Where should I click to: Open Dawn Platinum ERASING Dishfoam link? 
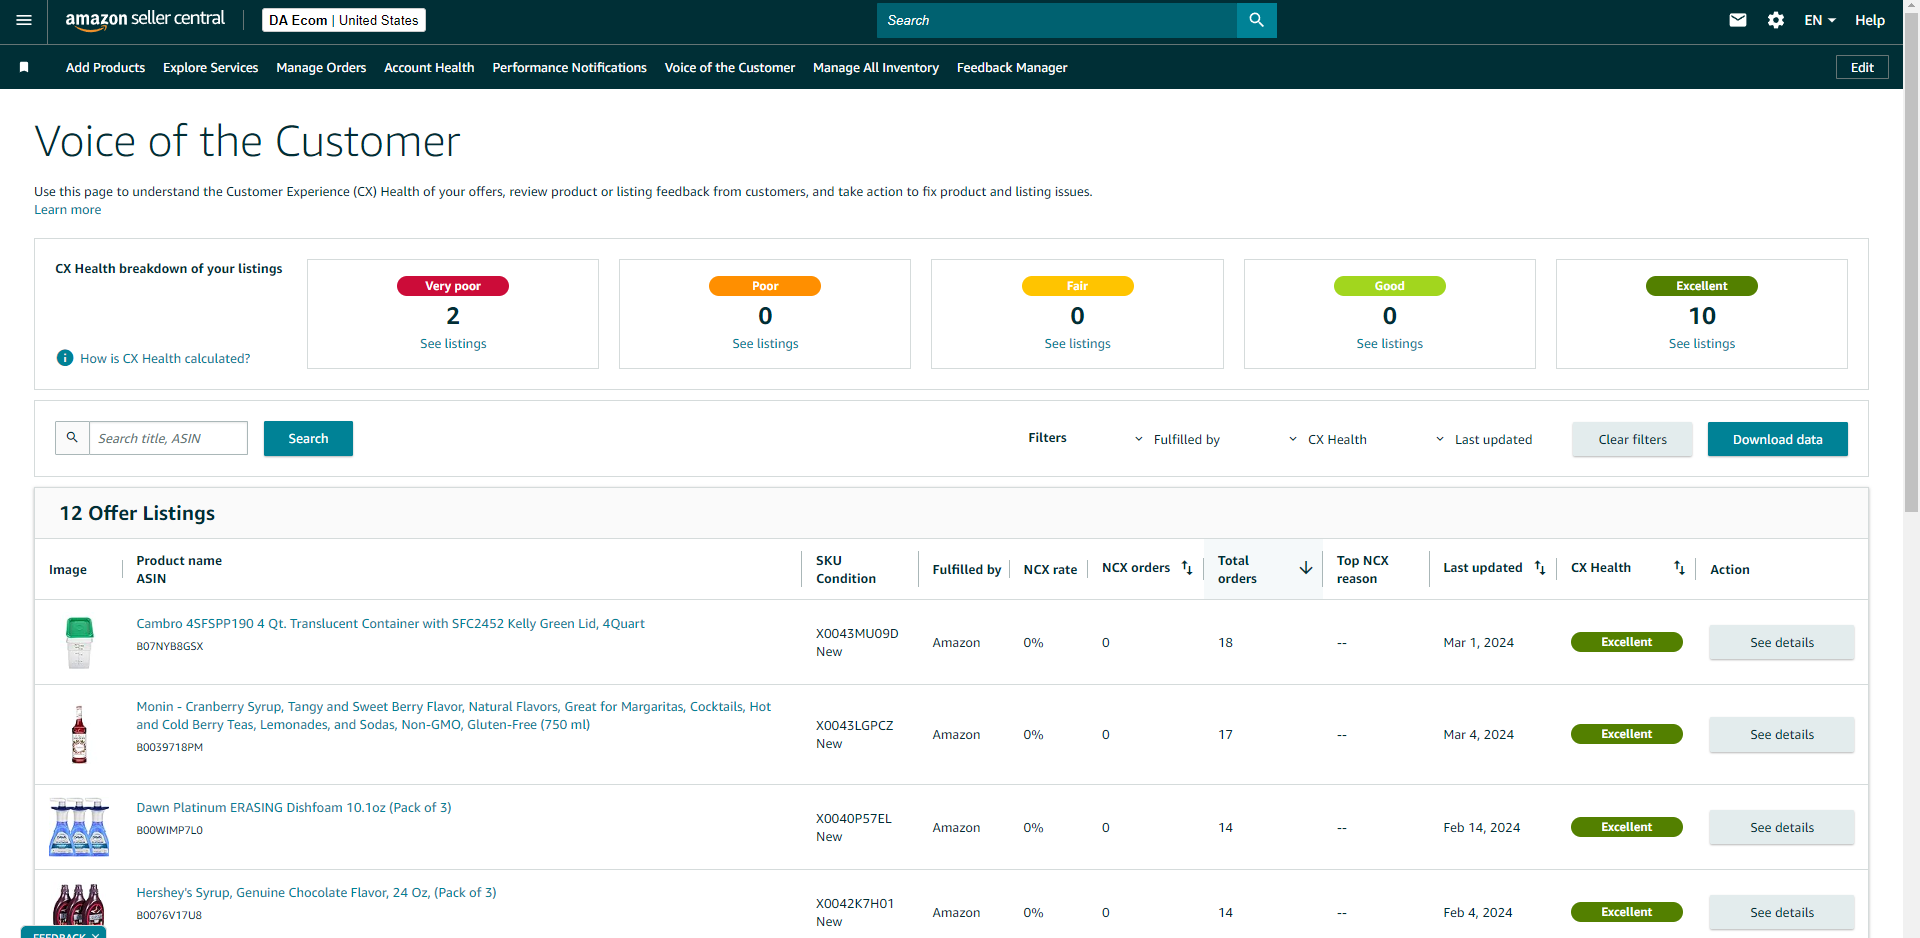(294, 807)
